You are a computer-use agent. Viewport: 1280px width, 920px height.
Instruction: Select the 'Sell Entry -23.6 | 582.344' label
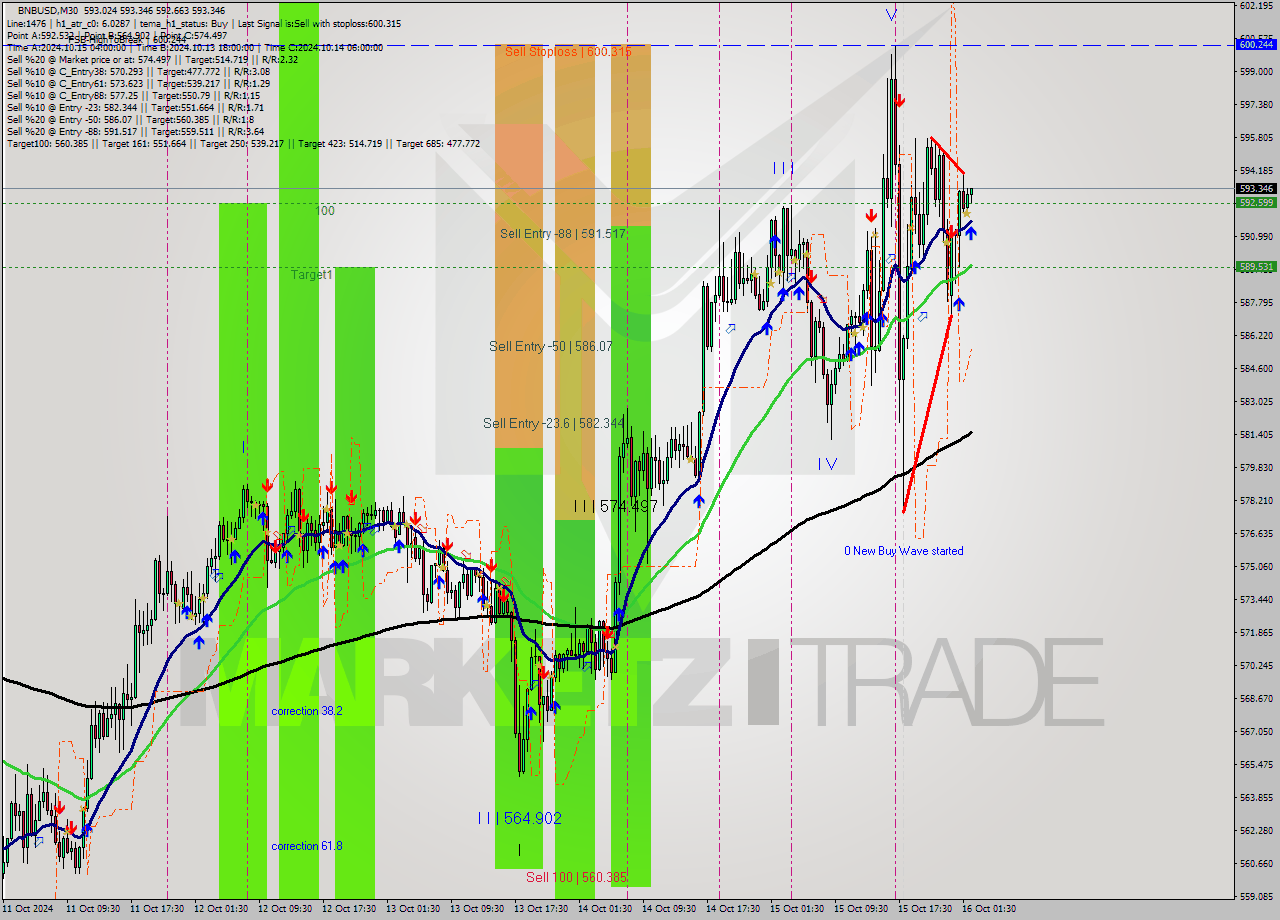click(554, 423)
